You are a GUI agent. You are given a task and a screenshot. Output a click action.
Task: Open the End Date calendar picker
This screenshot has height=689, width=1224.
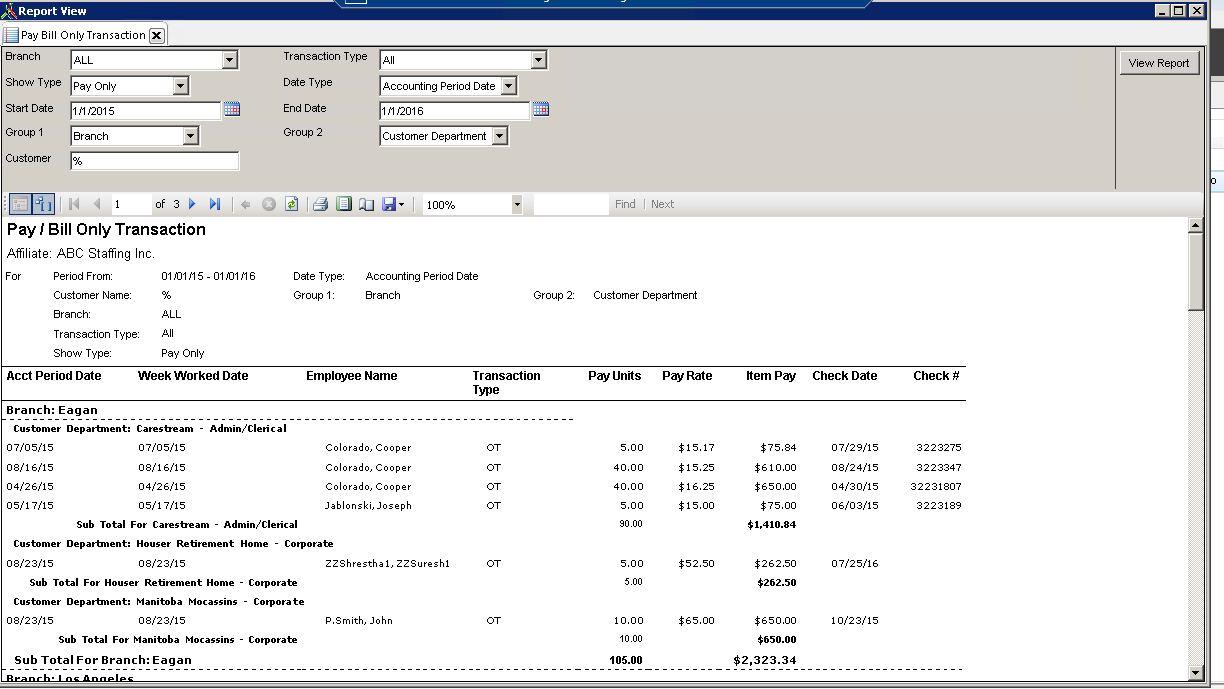click(541, 110)
